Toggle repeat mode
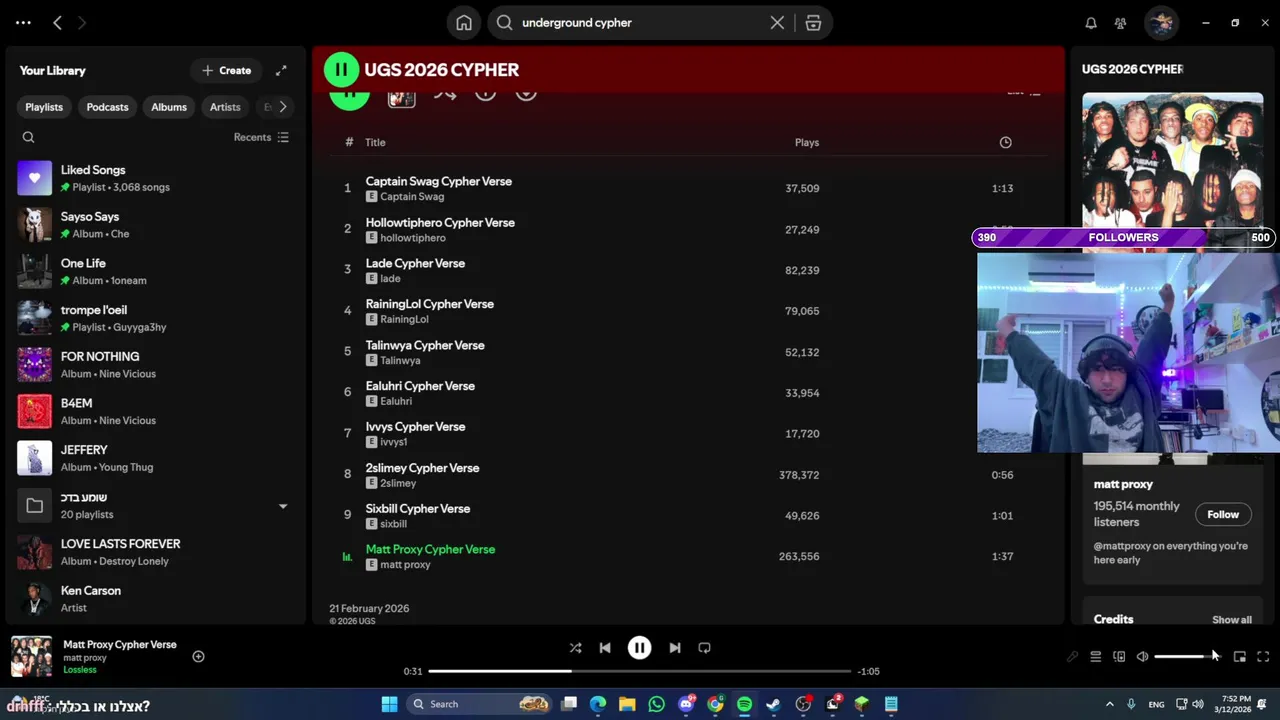Screen dimensions: 1280x720 pos(704,648)
